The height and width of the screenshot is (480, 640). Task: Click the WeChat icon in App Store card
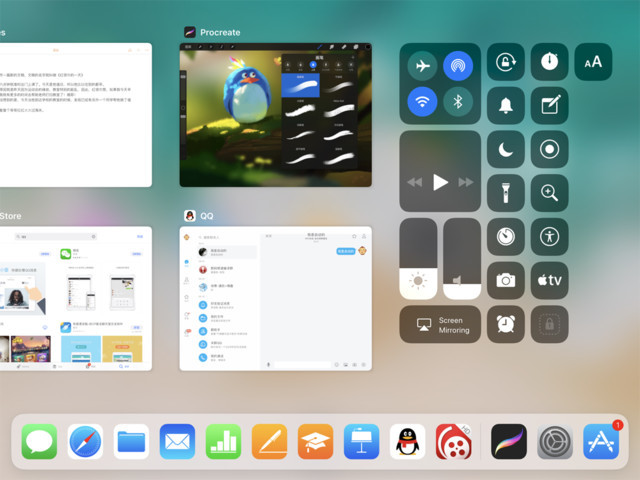point(66,254)
